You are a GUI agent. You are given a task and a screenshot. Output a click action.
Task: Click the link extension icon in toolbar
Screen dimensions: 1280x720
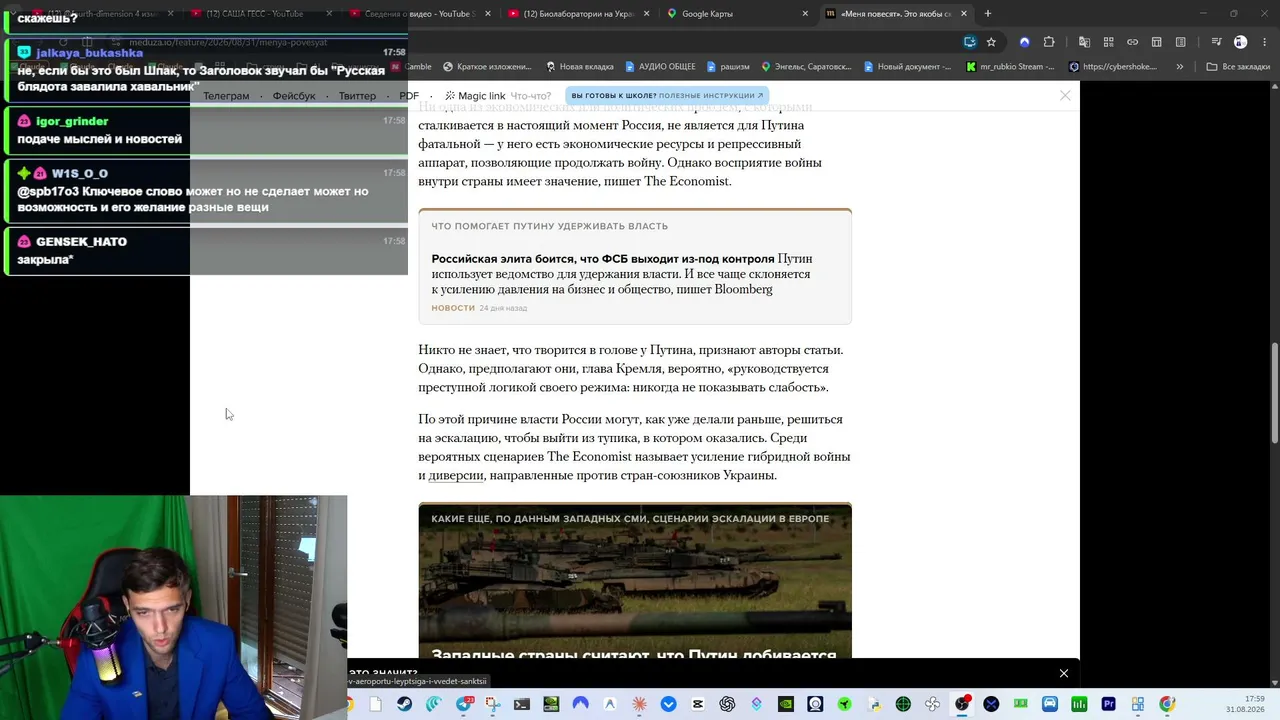tap(1133, 42)
